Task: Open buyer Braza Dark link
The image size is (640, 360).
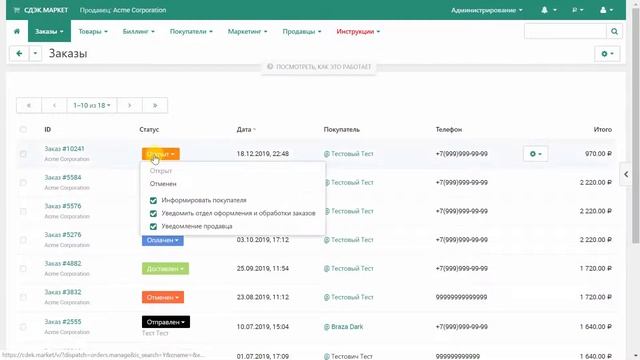Action: [x=347, y=327]
